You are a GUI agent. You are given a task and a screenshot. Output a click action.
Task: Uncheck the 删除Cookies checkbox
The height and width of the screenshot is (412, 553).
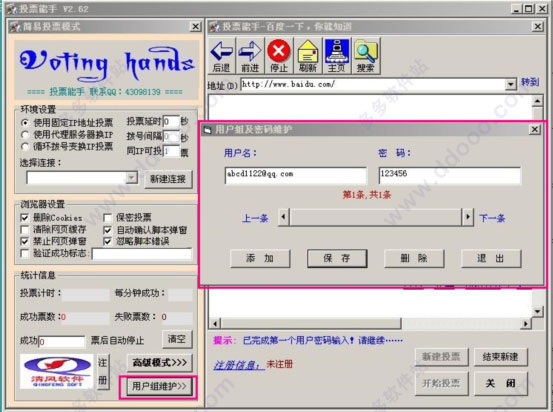[25, 217]
